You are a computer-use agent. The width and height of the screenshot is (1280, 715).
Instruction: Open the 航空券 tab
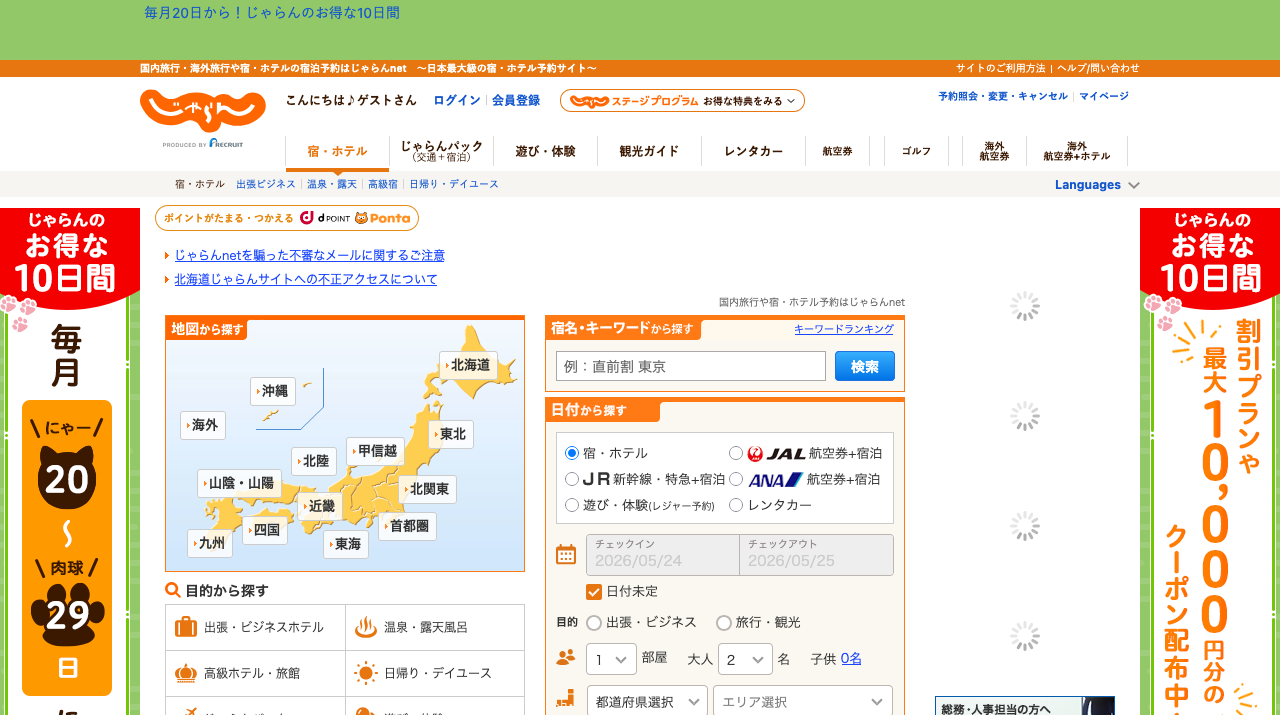(x=837, y=151)
